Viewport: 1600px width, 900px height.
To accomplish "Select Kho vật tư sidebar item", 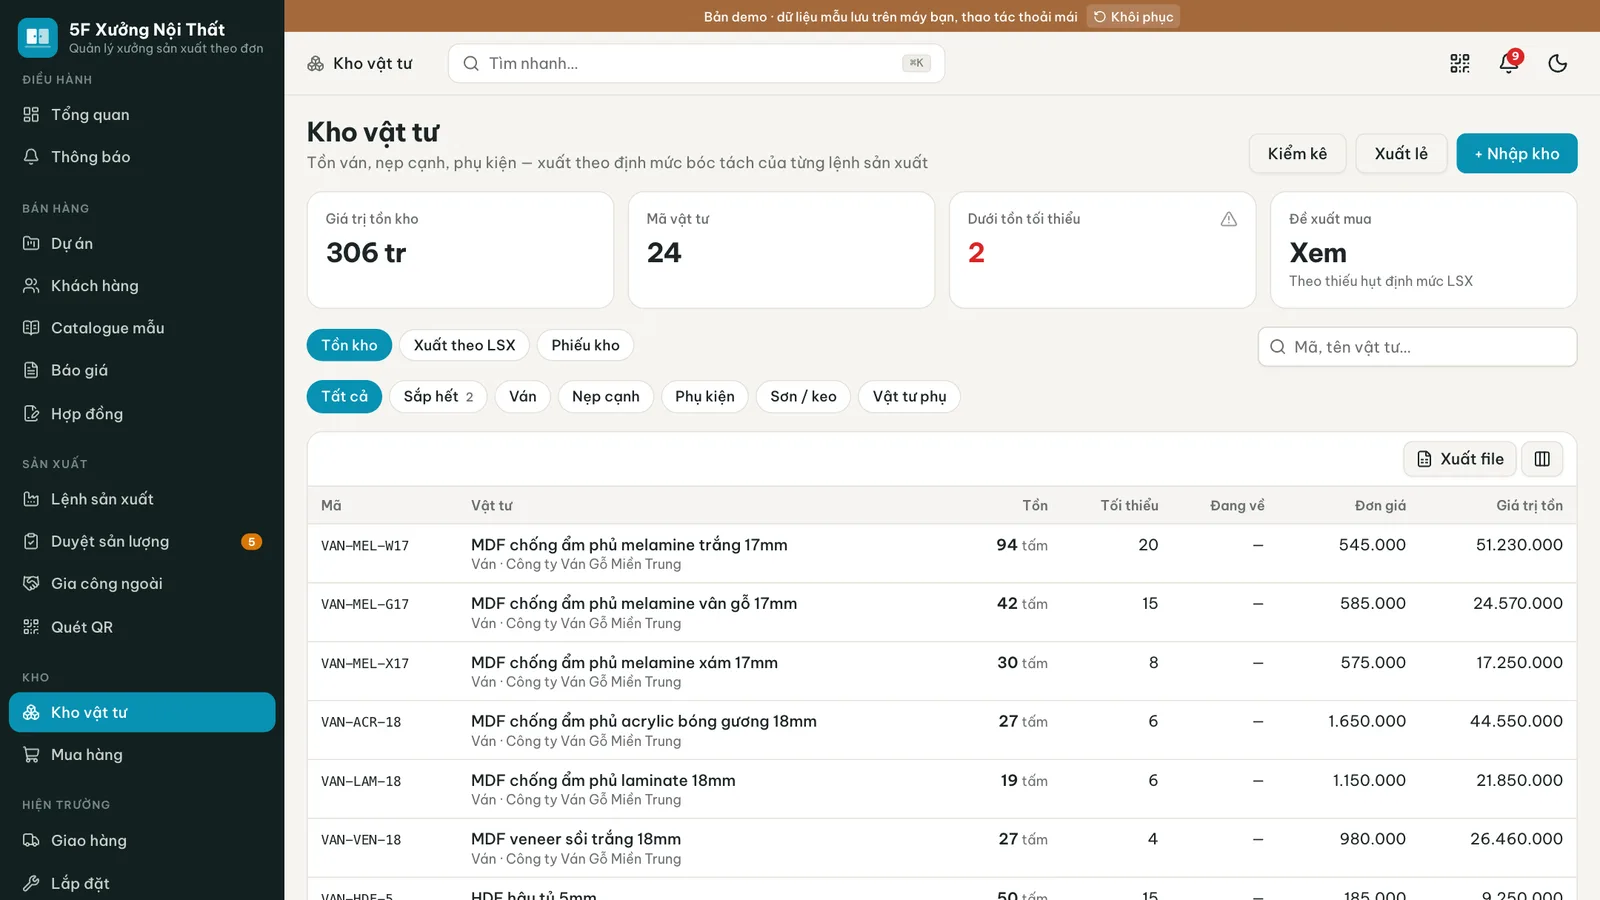I will pos(142,712).
